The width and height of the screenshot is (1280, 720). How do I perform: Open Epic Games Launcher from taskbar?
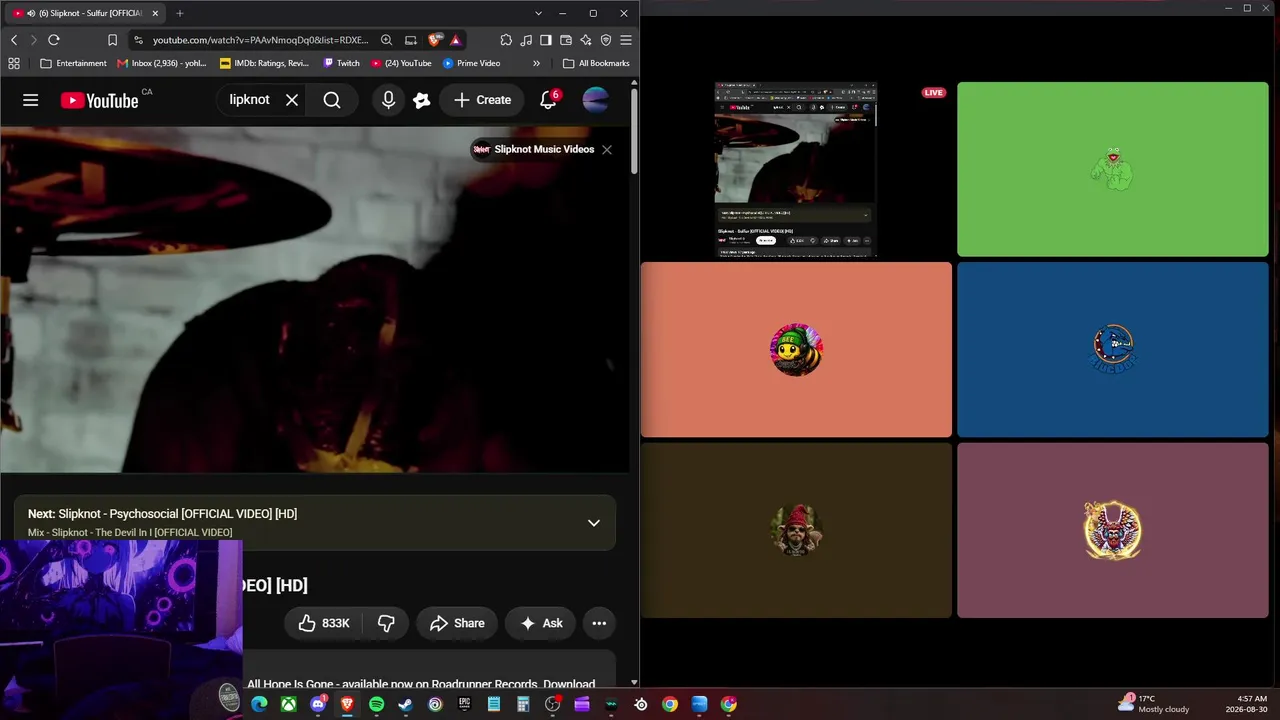464,704
